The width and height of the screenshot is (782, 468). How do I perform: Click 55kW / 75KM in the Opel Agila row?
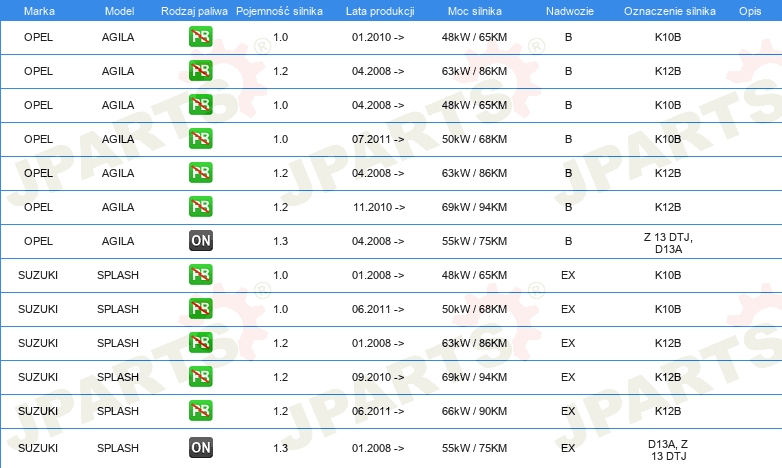(474, 240)
